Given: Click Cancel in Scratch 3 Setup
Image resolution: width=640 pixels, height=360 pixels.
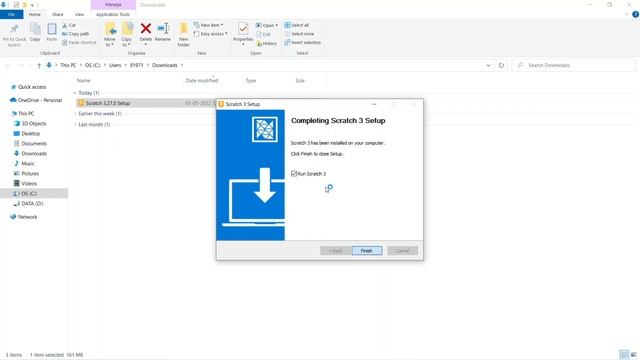Looking at the screenshot, I should click(402, 251).
